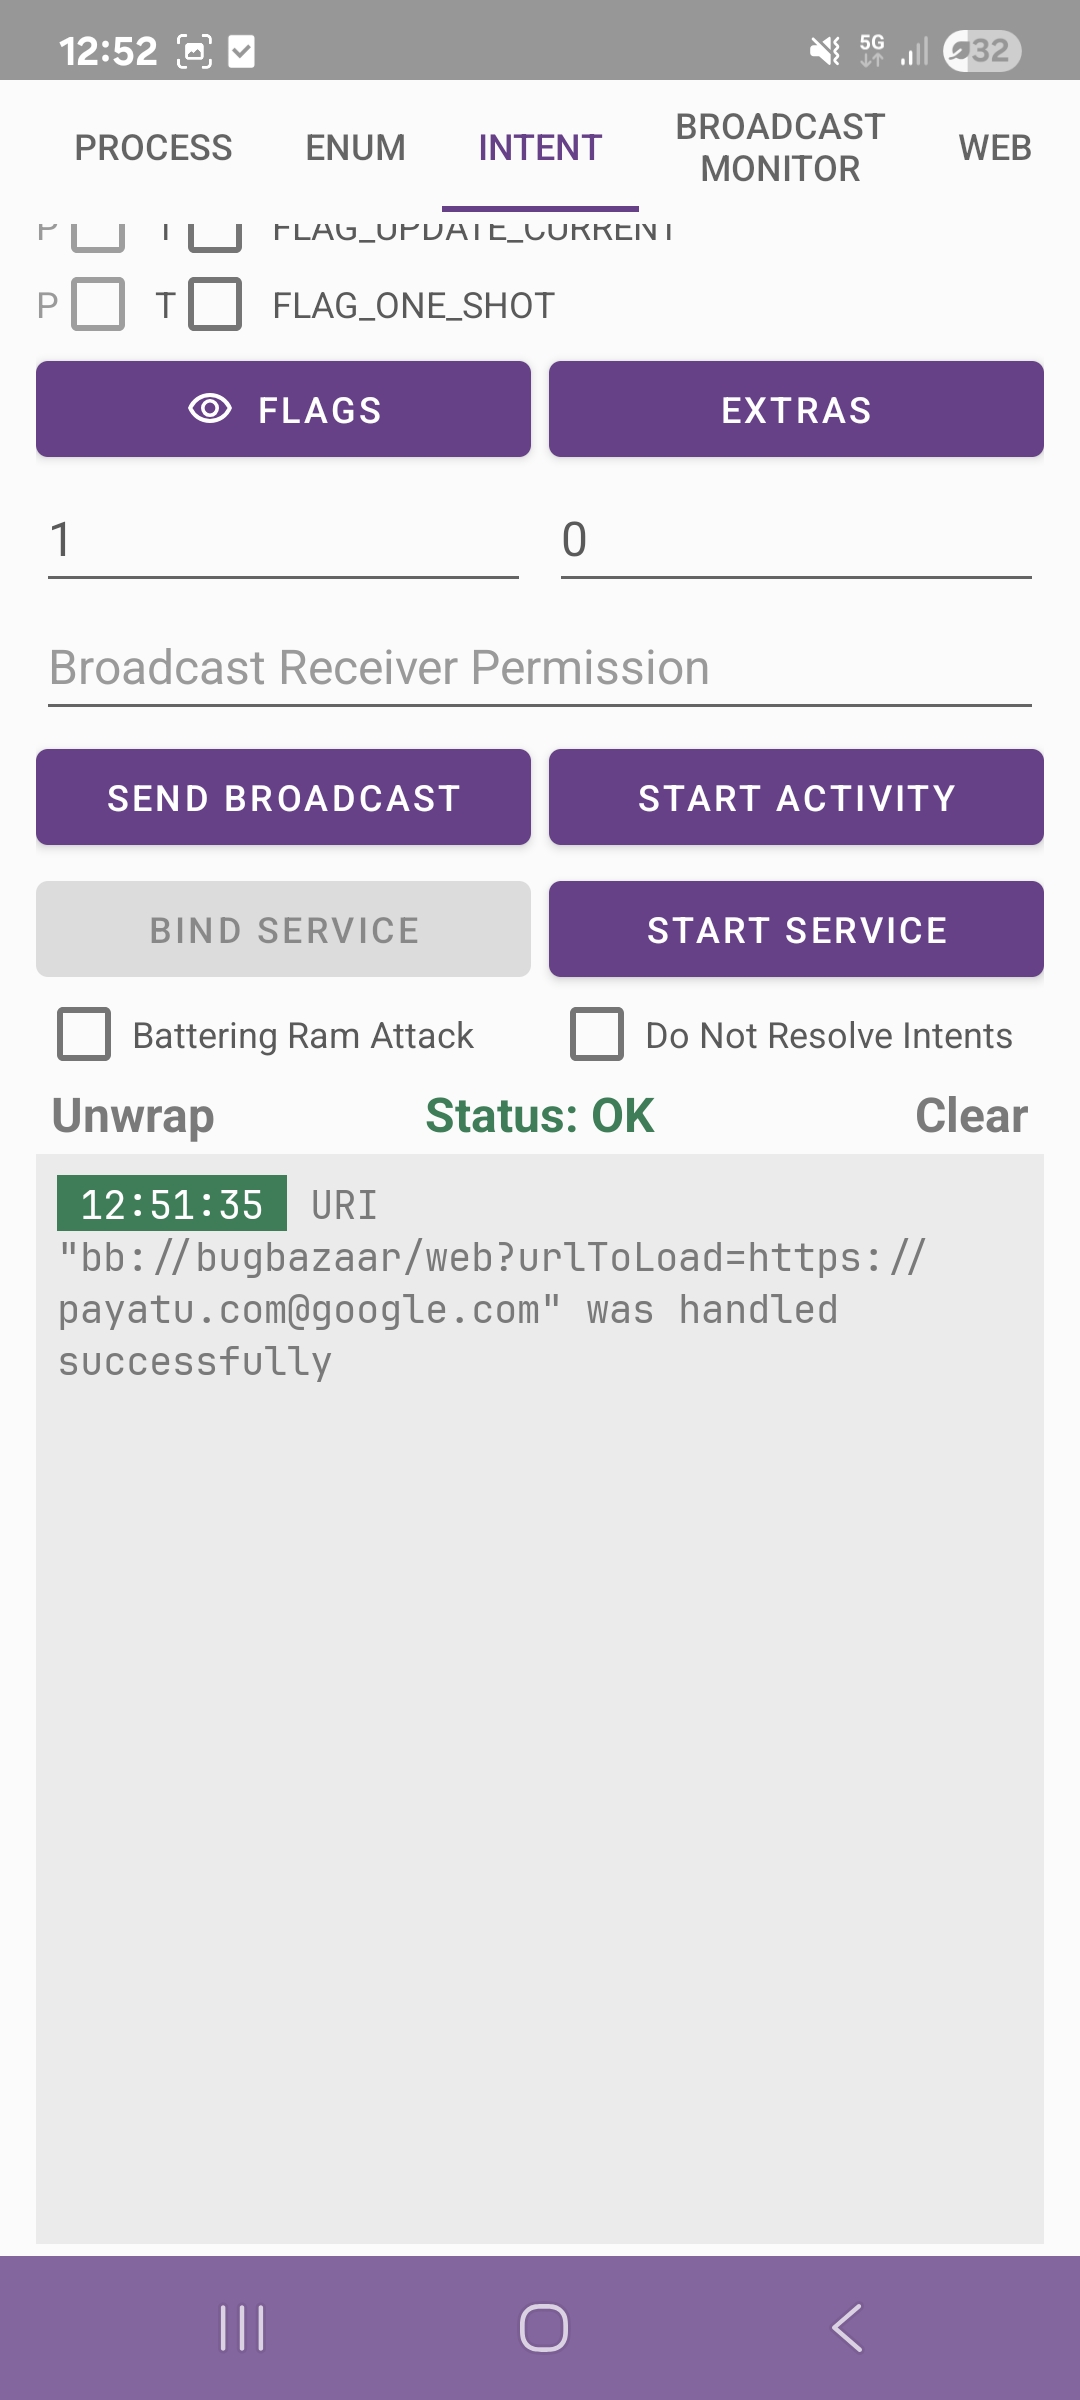Enable the Battering Ram Attack checkbox

click(x=84, y=1034)
